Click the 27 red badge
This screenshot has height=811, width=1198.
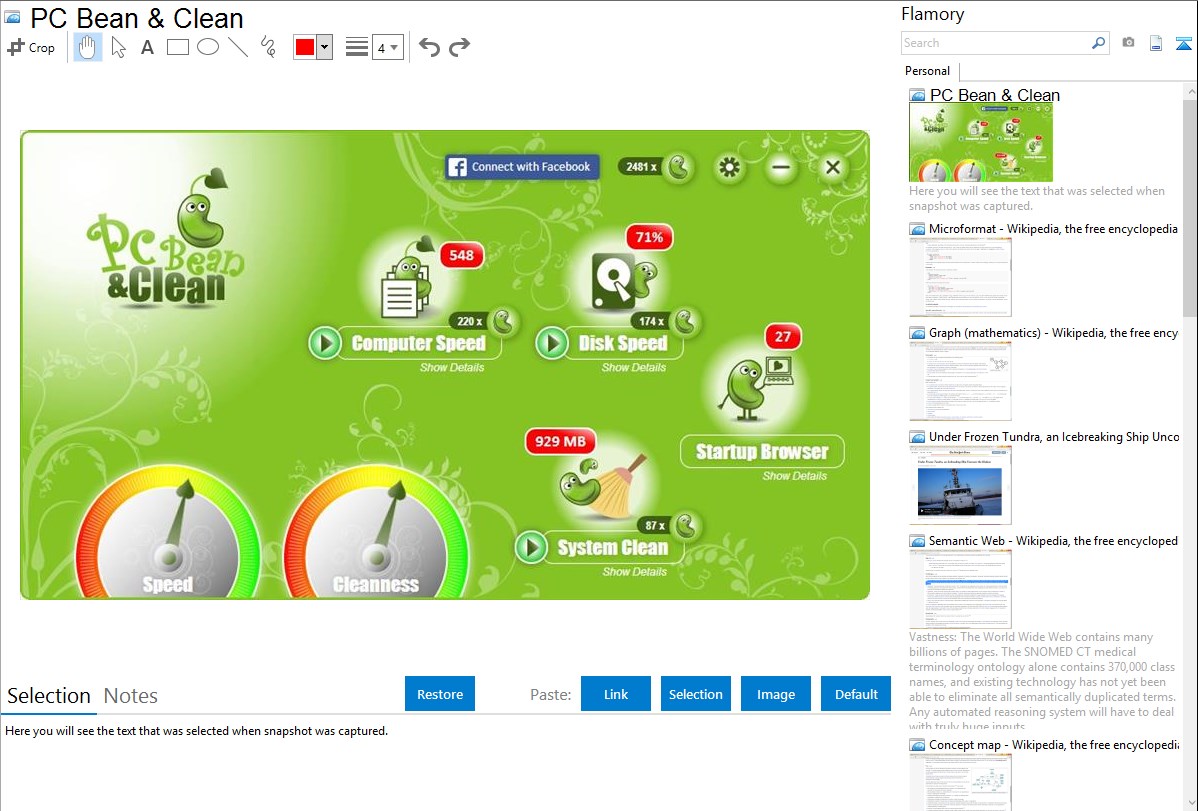click(x=783, y=336)
